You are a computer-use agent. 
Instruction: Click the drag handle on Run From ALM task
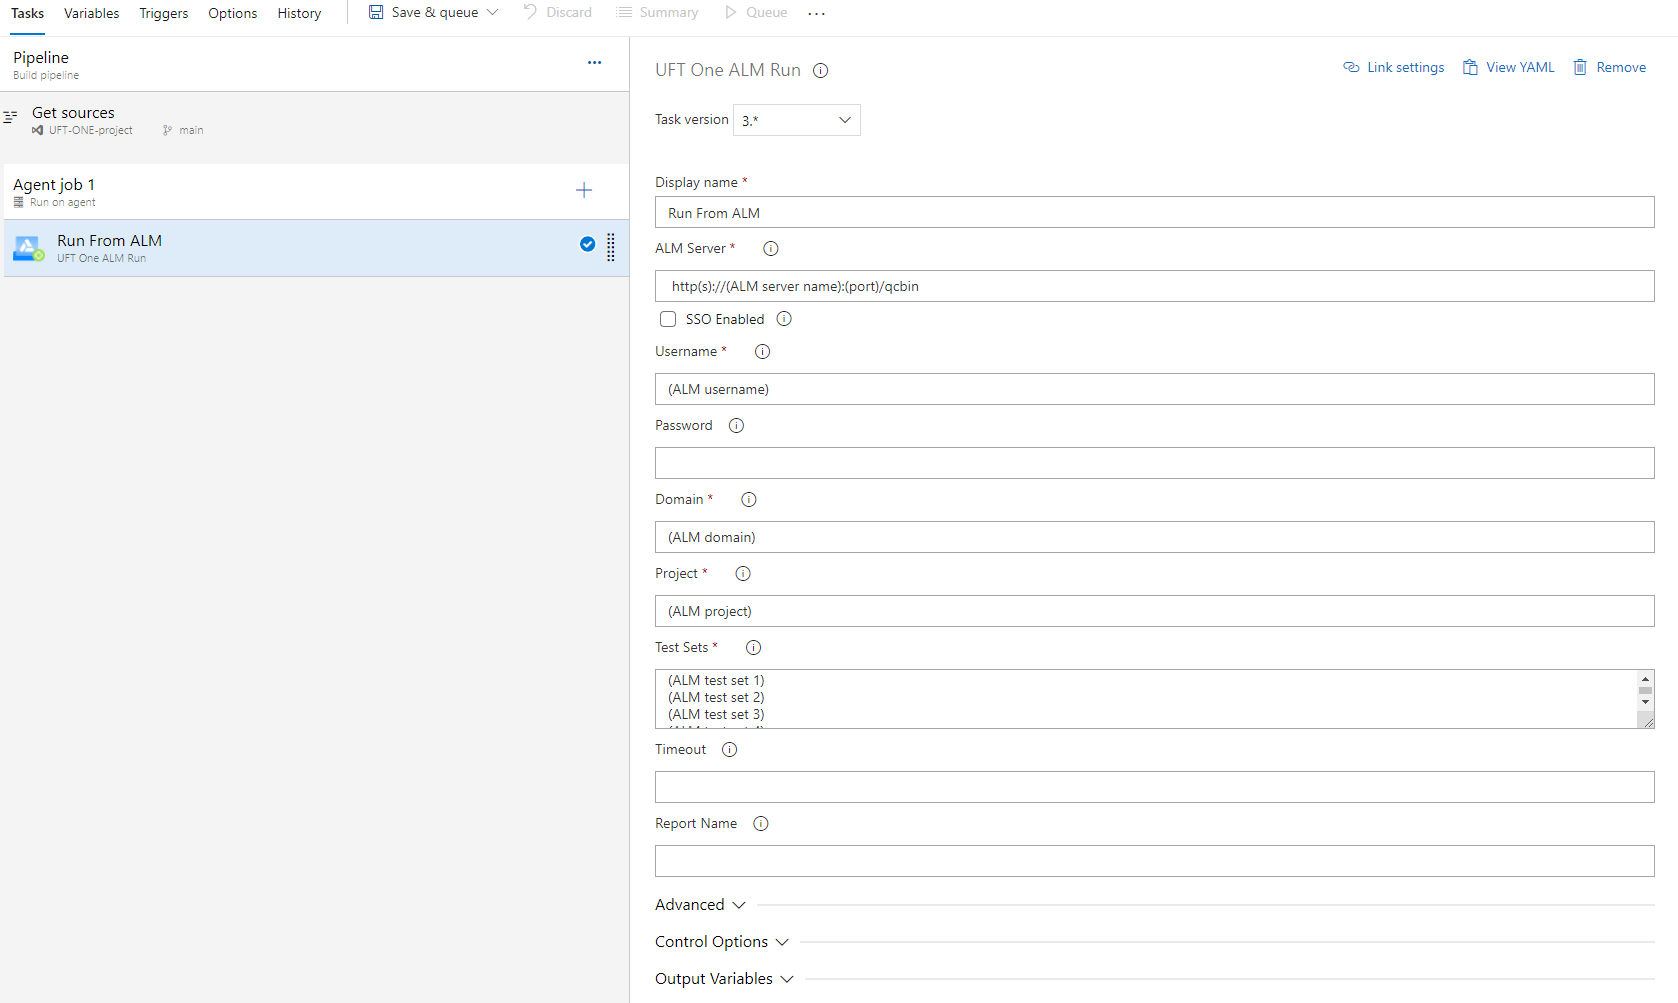[611, 247]
